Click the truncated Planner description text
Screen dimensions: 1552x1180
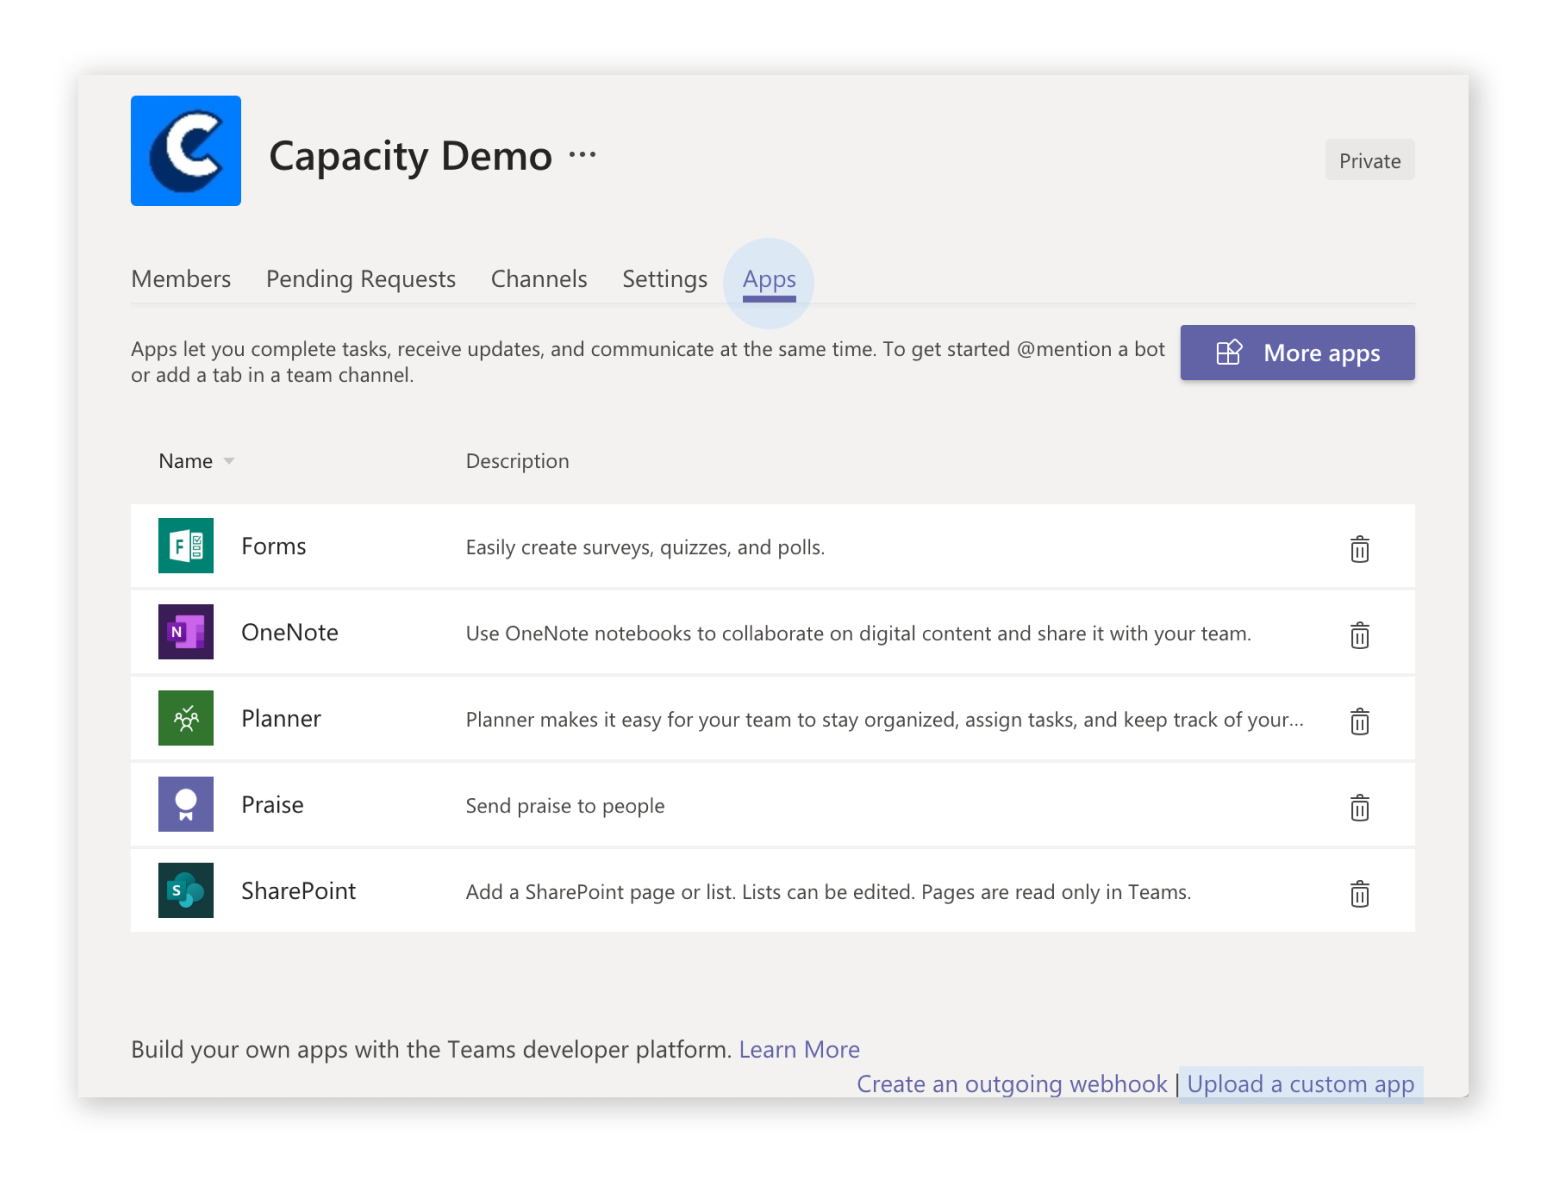[x=885, y=719]
